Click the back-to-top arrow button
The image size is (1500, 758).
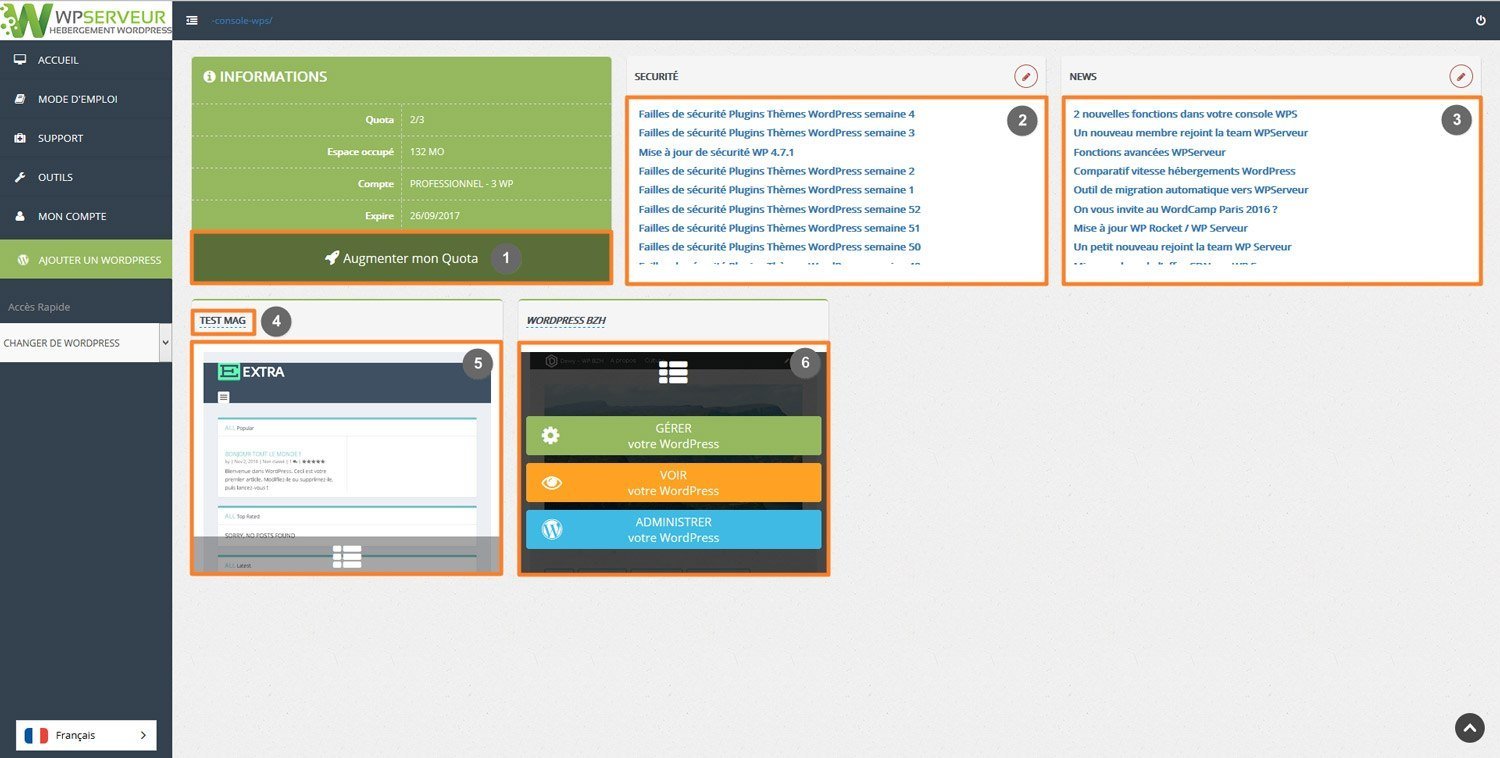click(x=1469, y=728)
